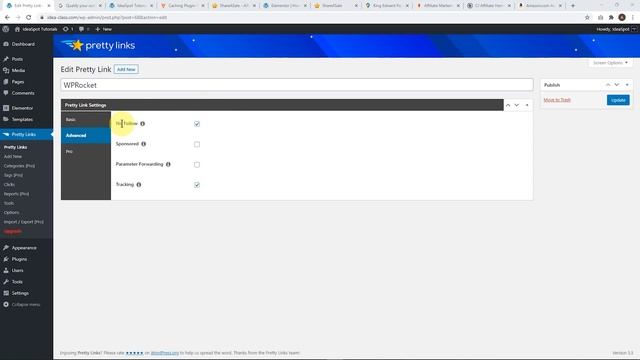Click the red Upgrade link
640x360 pixels.
tap(13, 231)
